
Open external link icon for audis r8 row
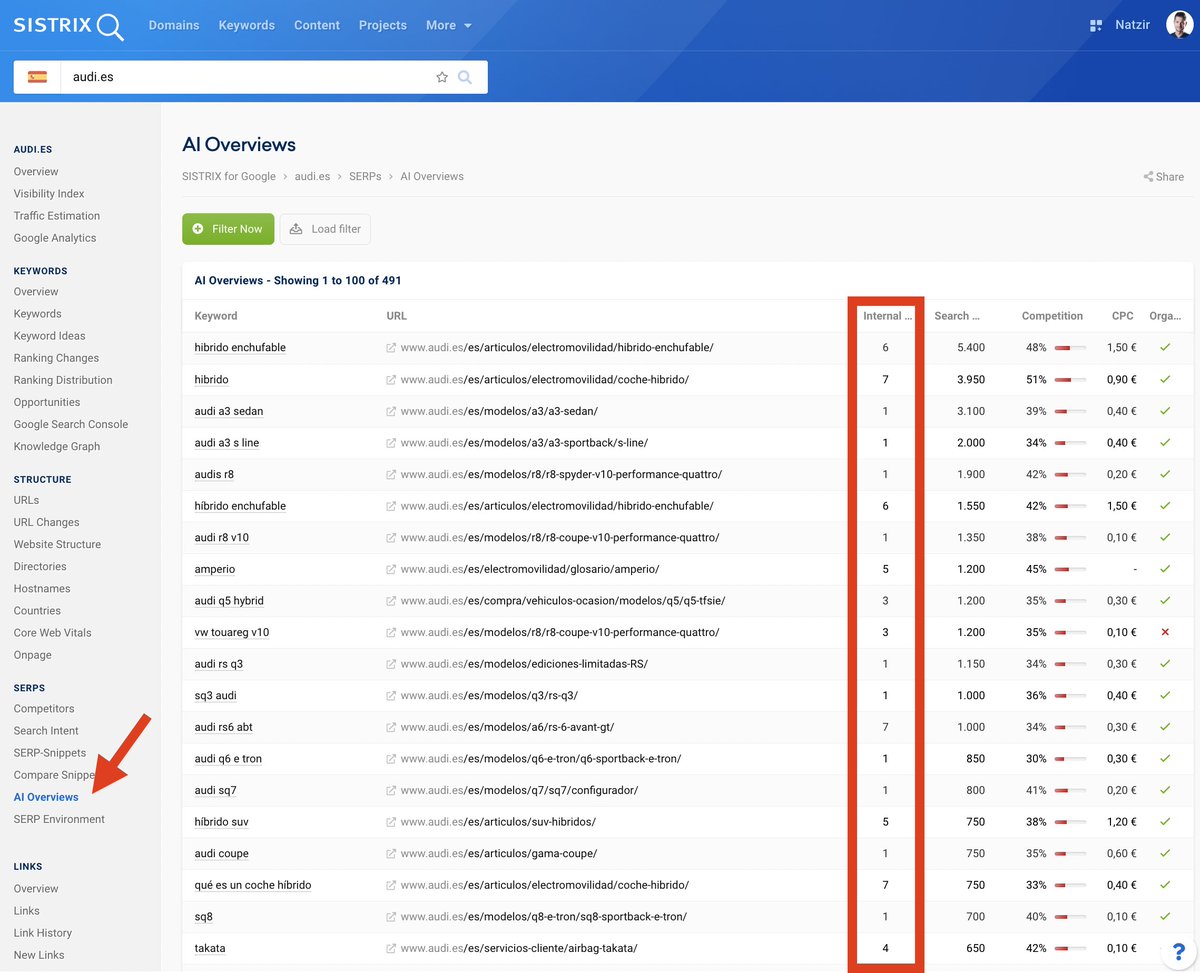(x=391, y=474)
